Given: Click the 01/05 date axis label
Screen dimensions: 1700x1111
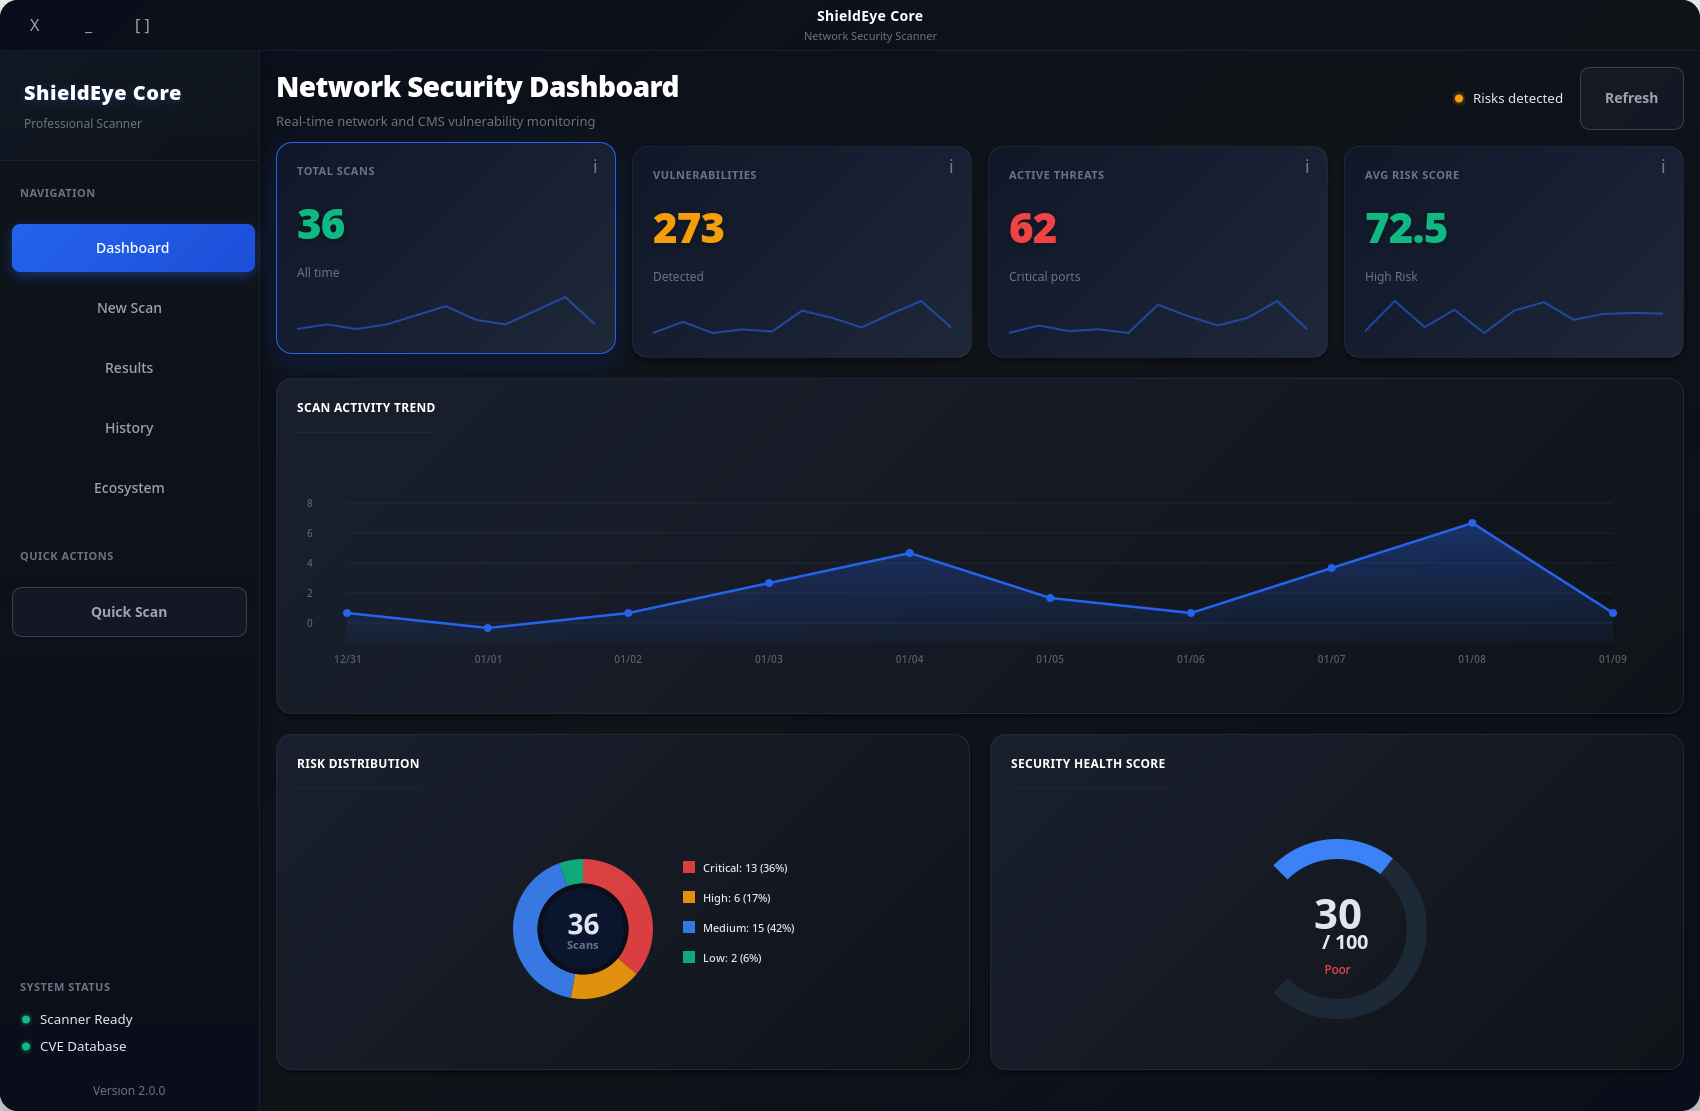Looking at the screenshot, I should [x=1050, y=659].
